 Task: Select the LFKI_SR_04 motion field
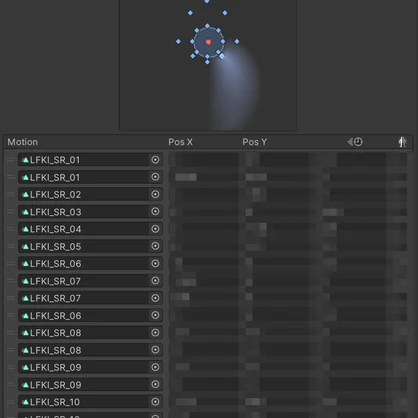90,229
